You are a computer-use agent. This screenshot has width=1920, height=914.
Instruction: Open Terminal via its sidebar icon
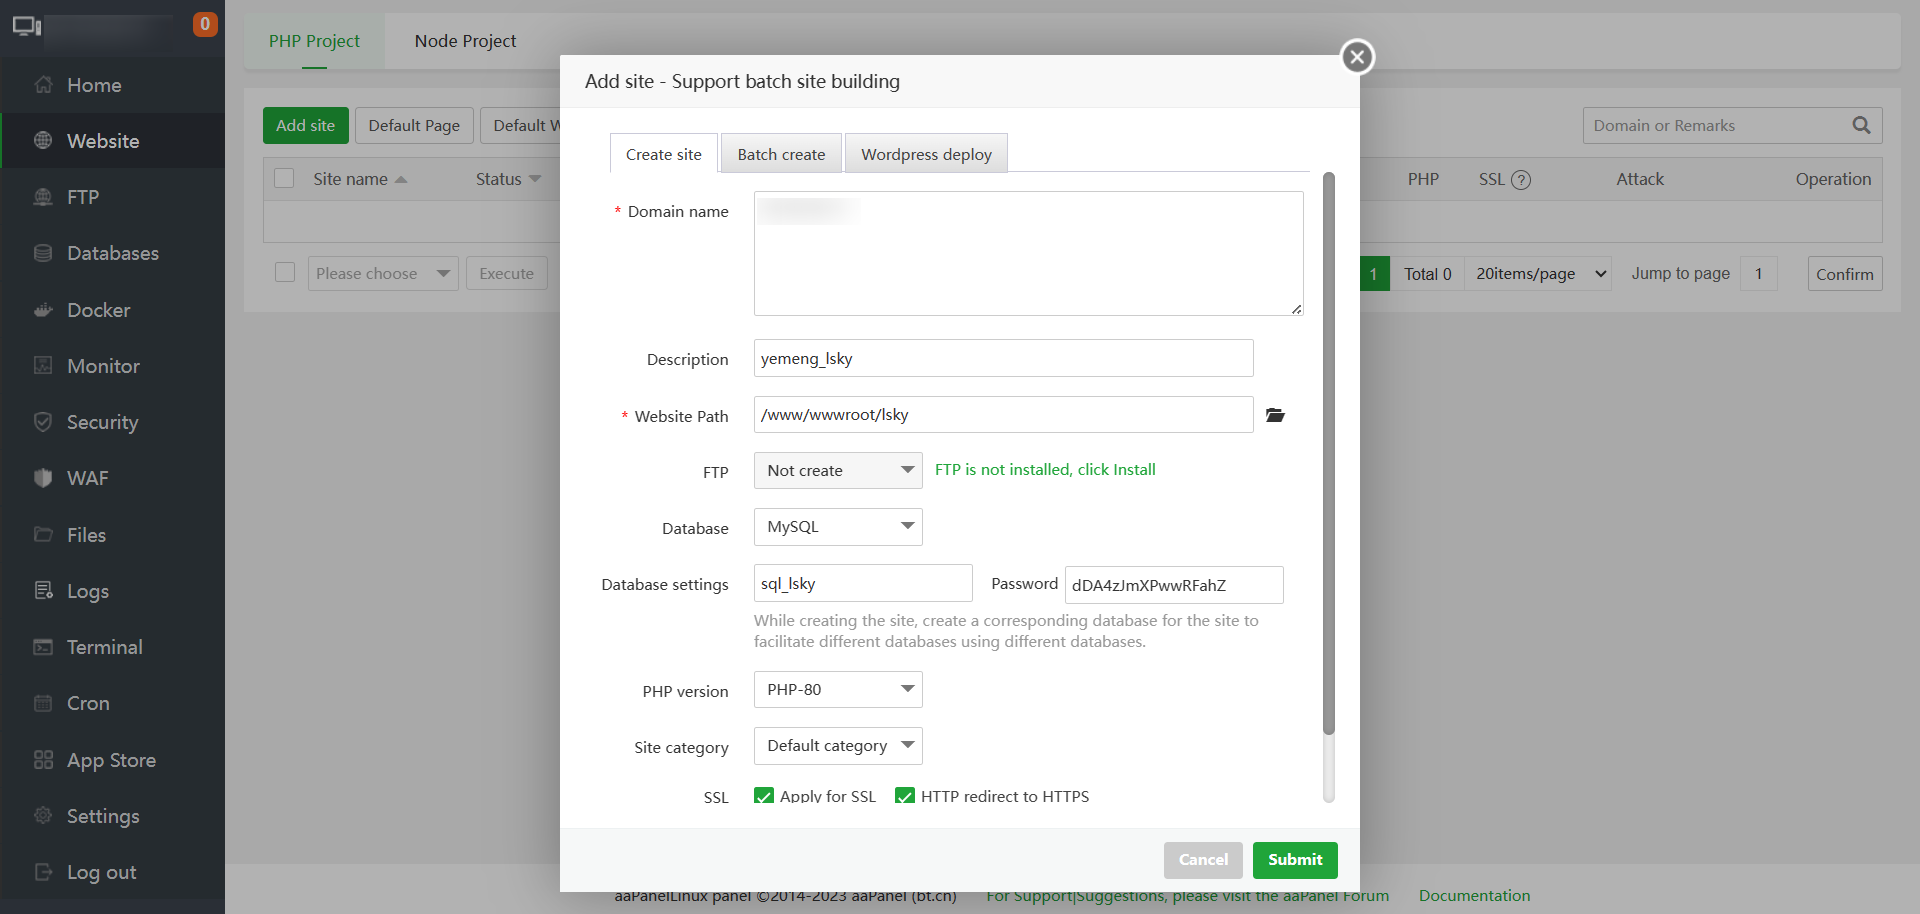point(43,647)
